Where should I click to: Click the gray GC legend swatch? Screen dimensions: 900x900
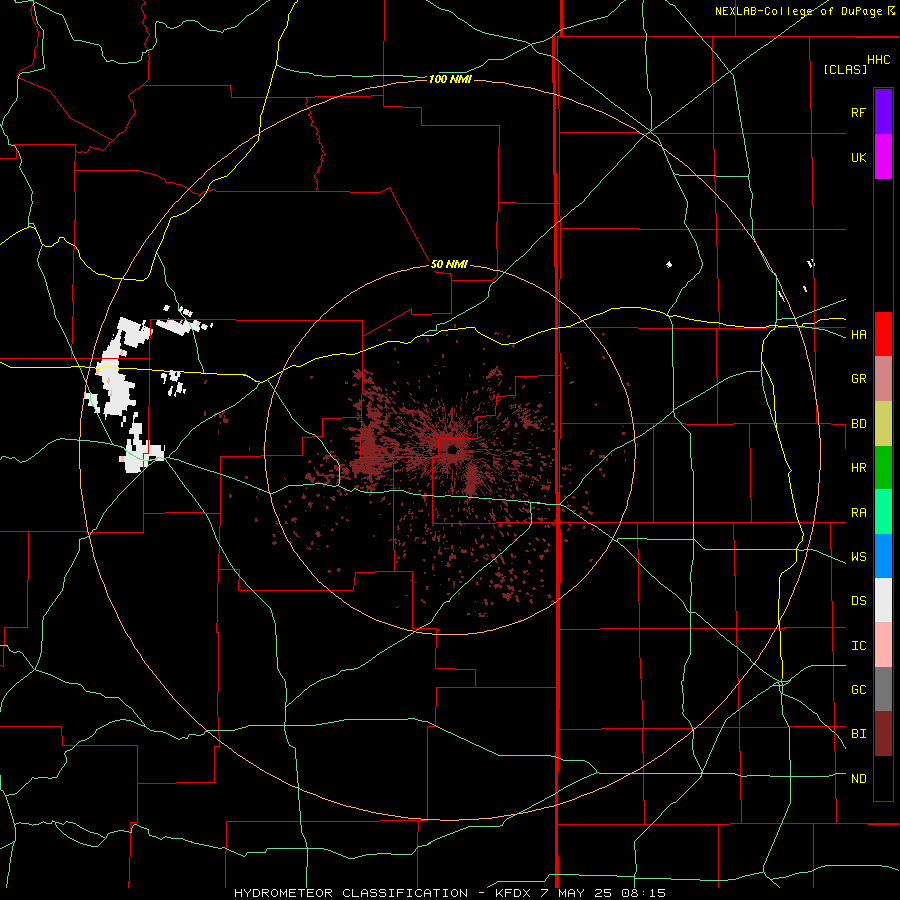click(x=883, y=689)
